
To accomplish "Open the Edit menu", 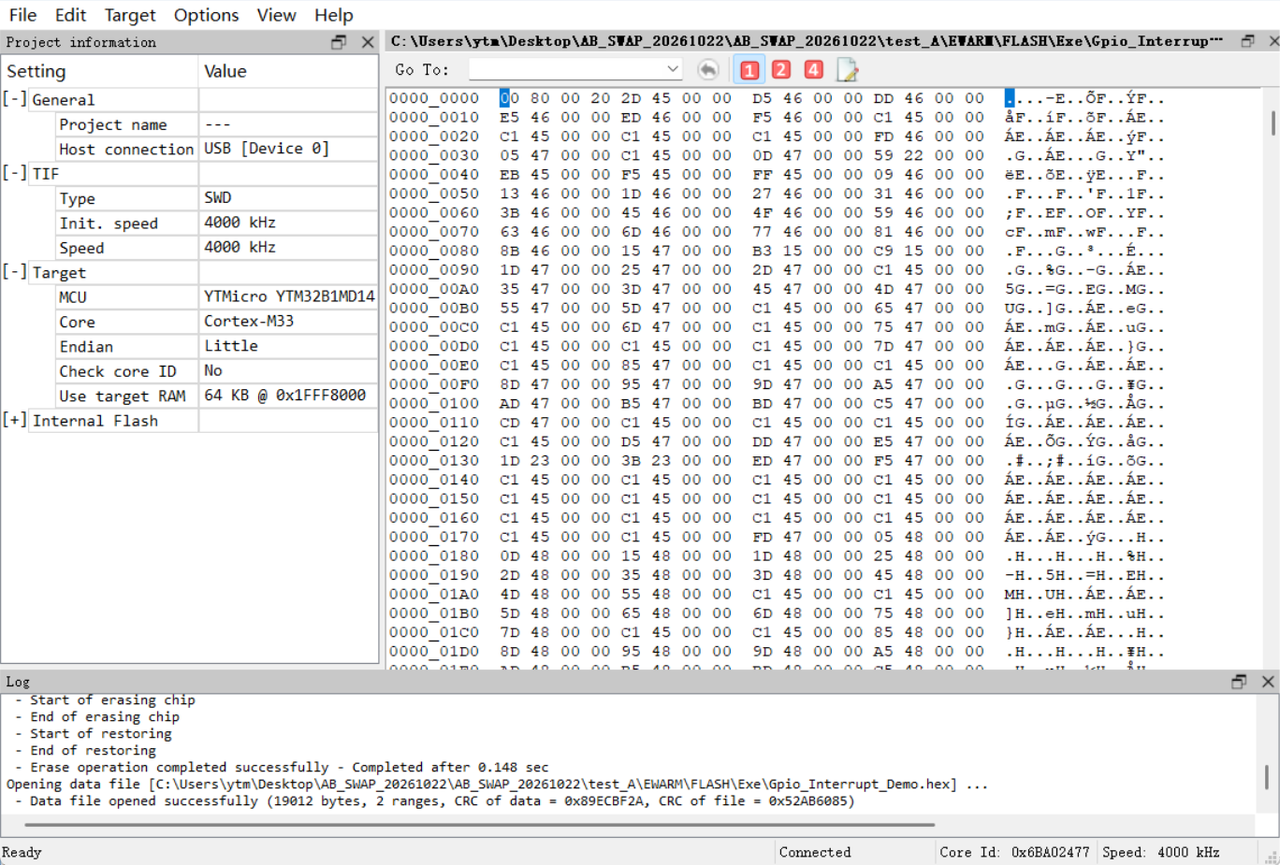I will click(x=70, y=15).
